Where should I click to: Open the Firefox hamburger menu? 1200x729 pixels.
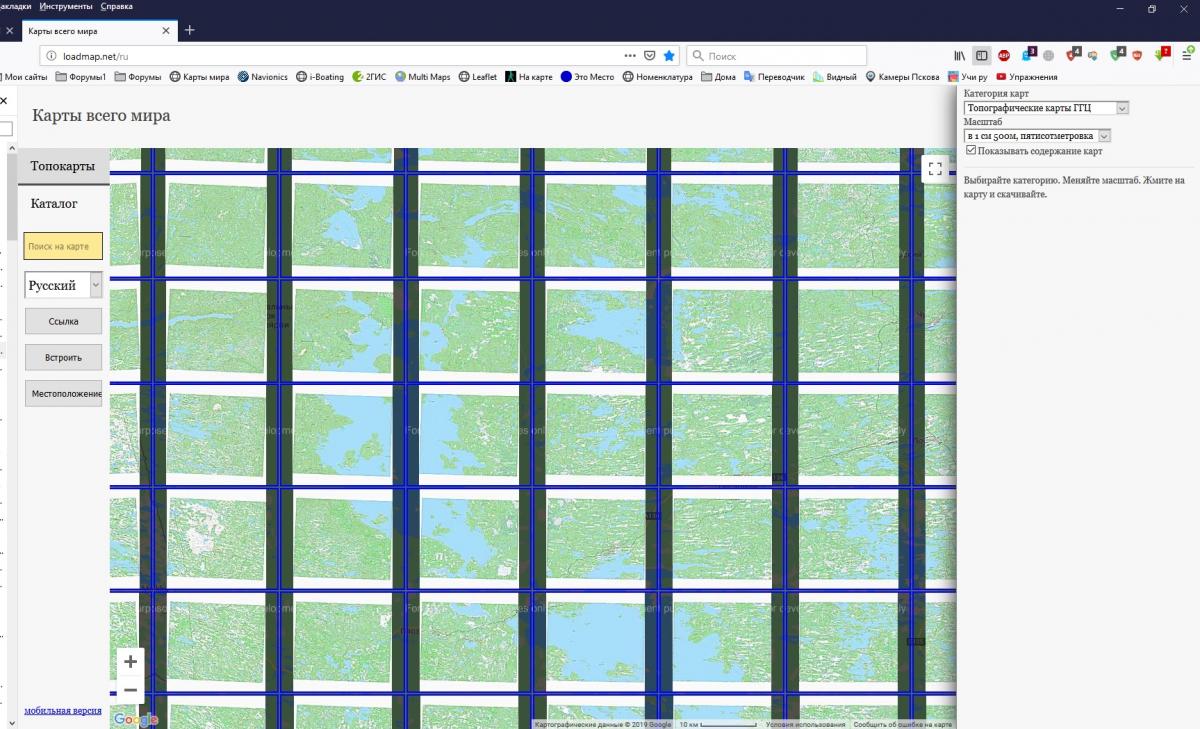(x=1188, y=56)
